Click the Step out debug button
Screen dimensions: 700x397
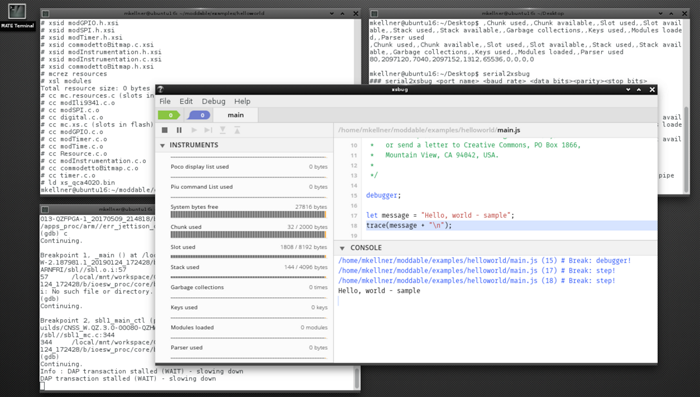[x=237, y=130]
